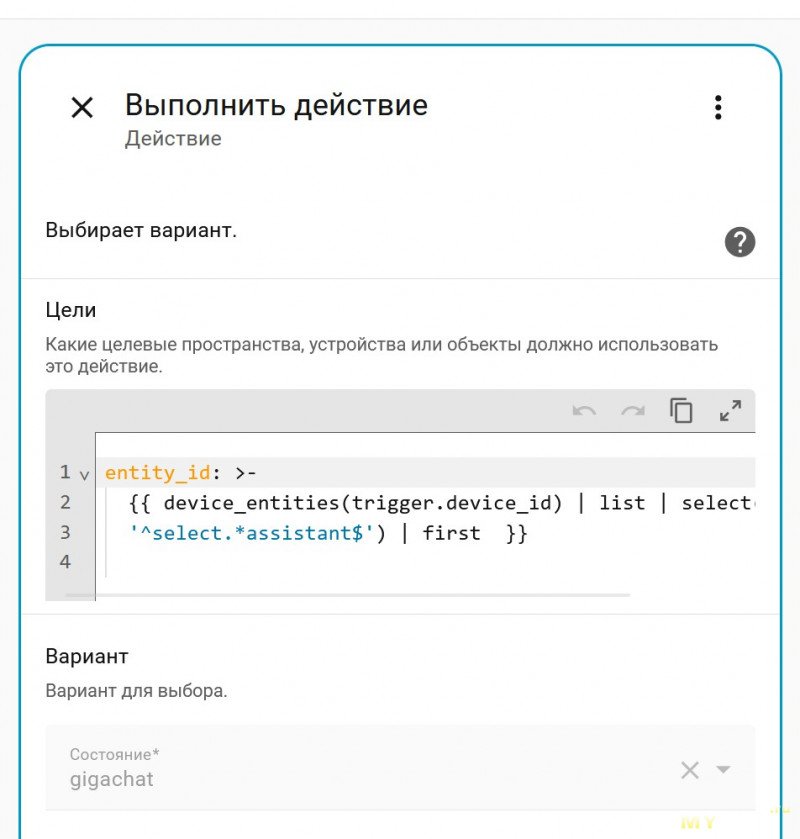Screen dimensions: 800x839
Task: Click the code editor horizontal scrollbar
Action: pos(350,595)
